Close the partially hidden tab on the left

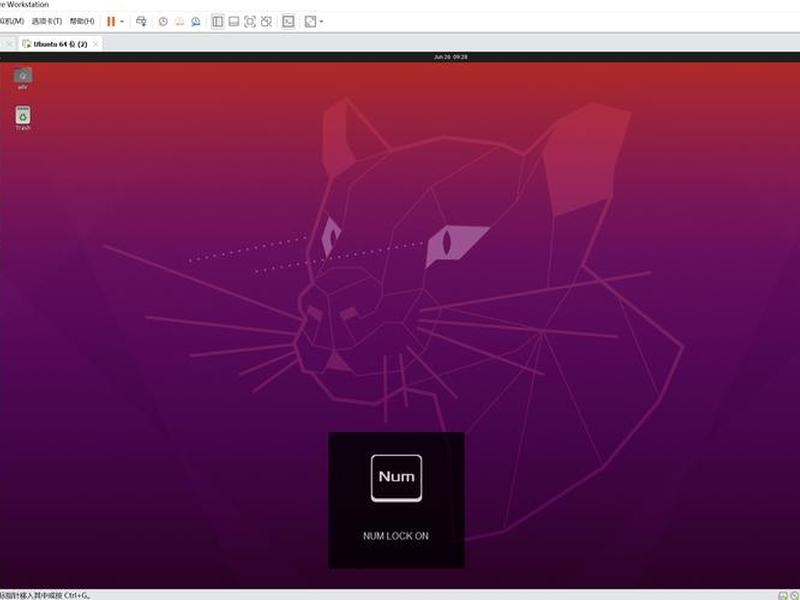tap(9, 44)
